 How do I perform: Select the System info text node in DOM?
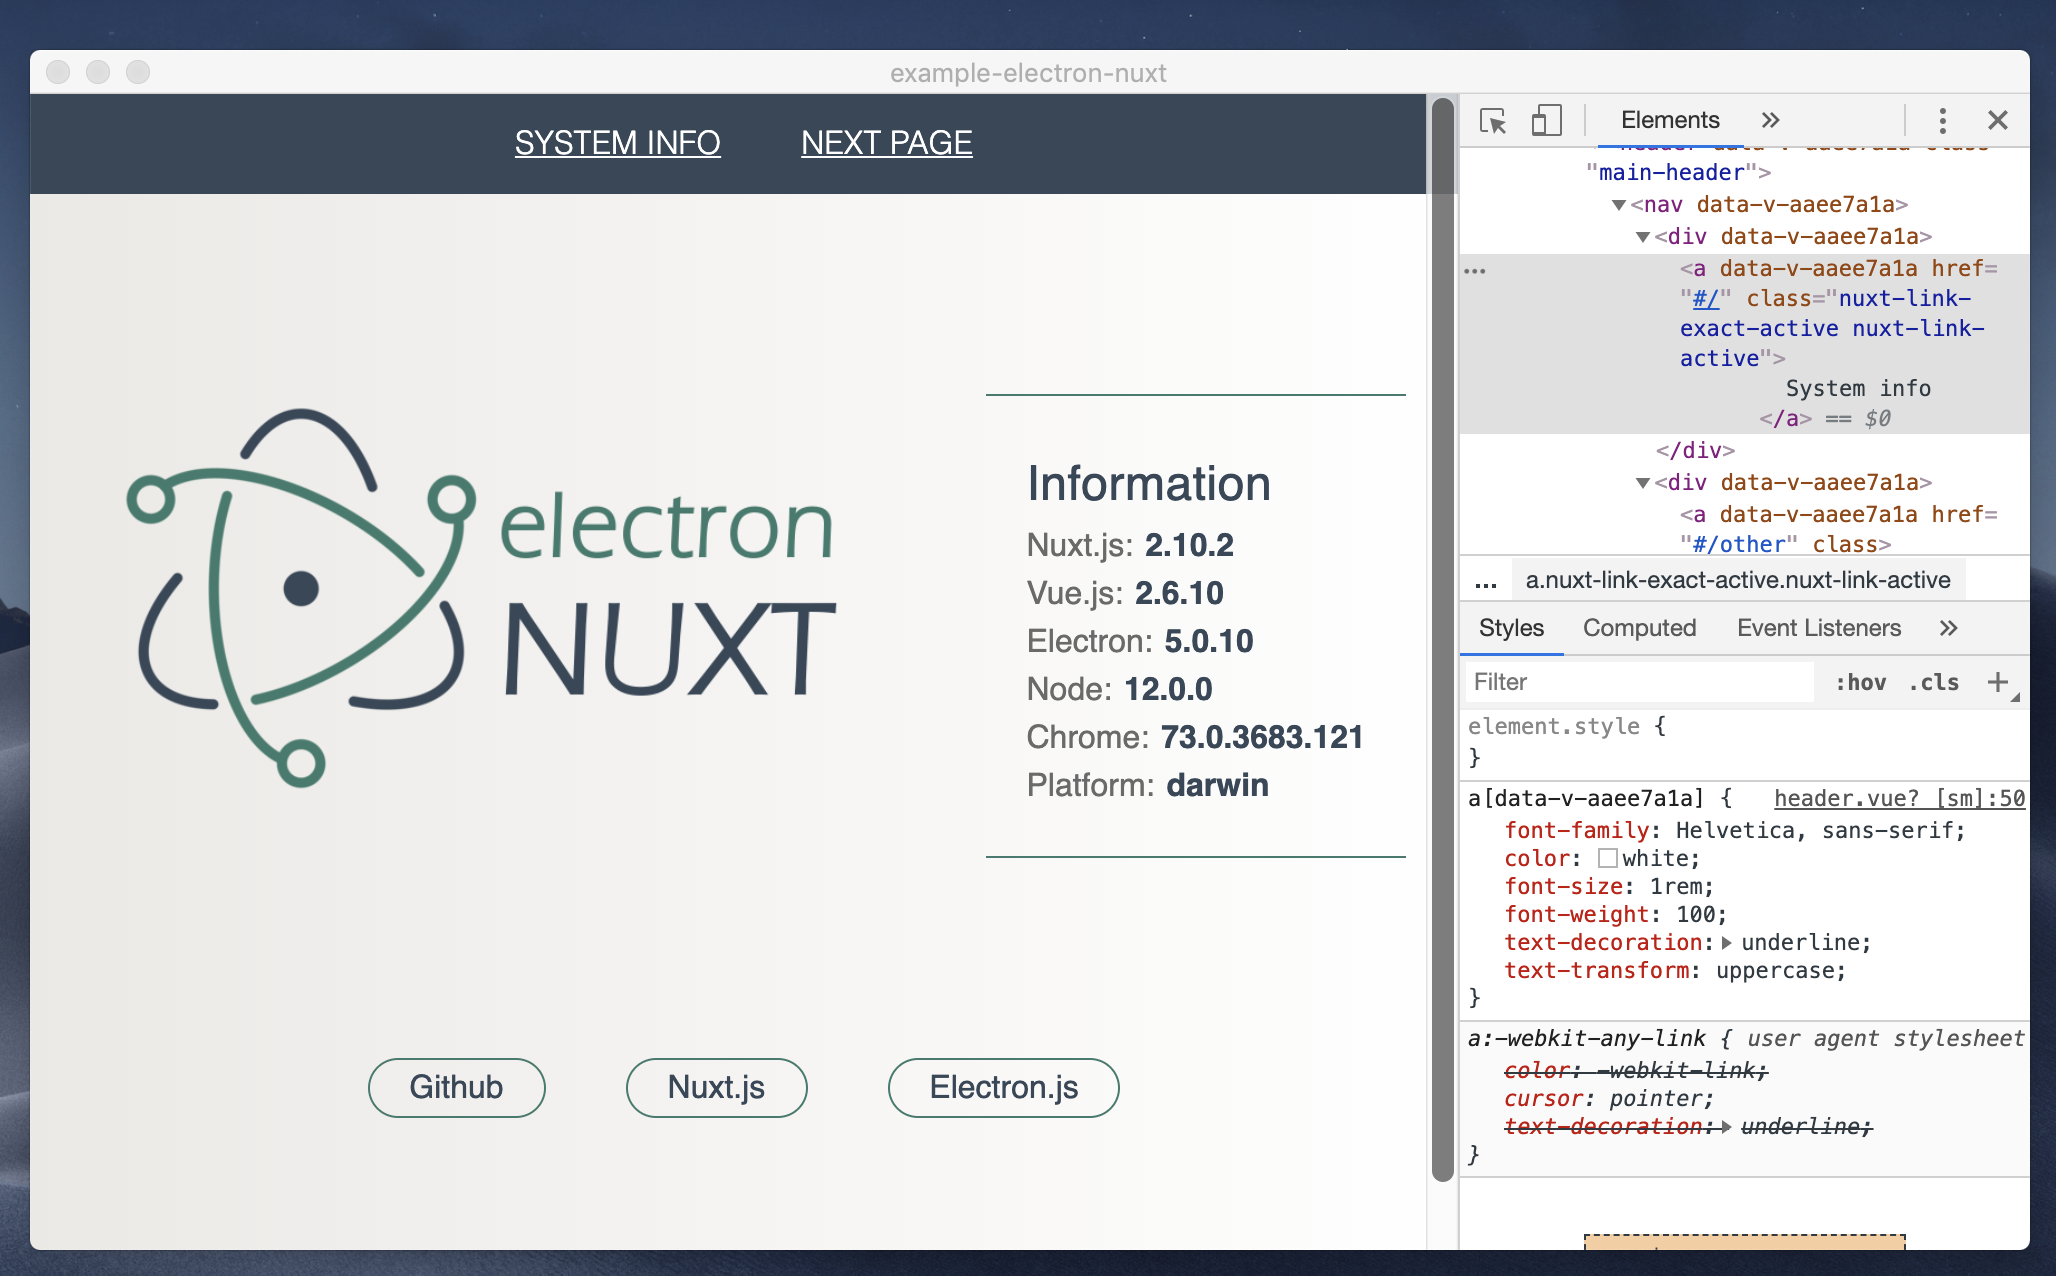(x=1858, y=388)
